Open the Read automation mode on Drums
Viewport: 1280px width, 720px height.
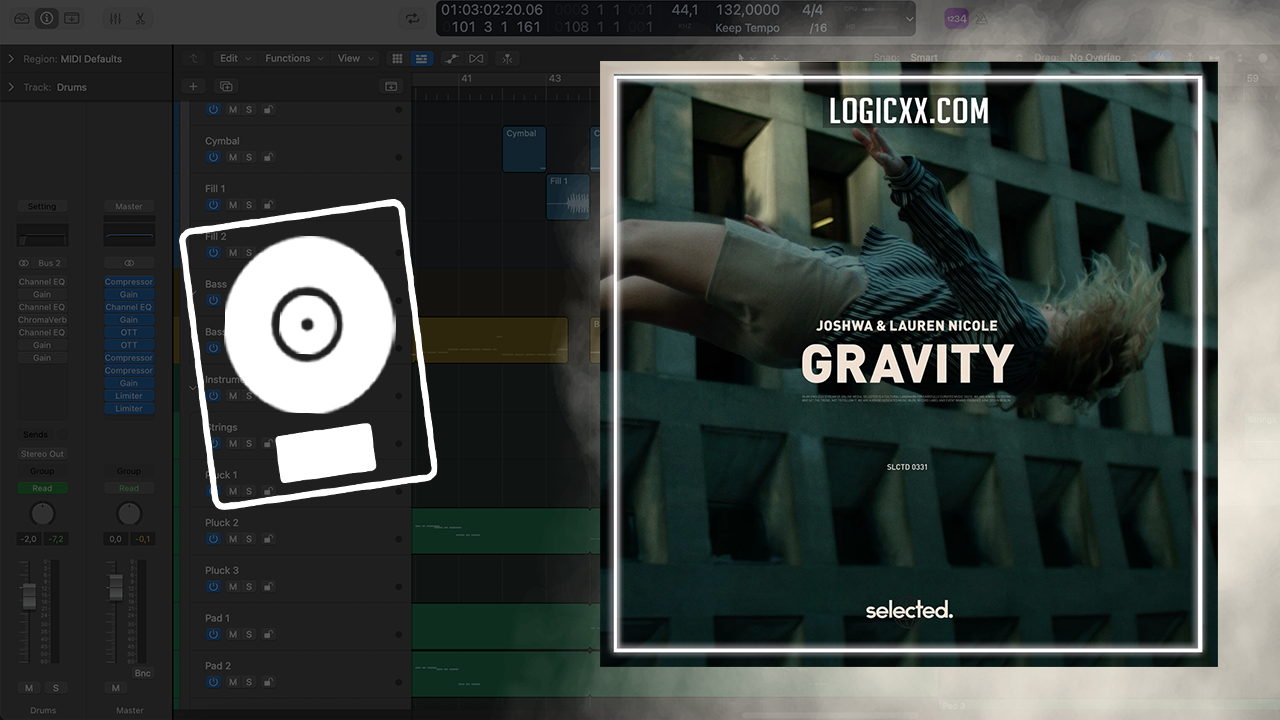pyautogui.click(x=42, y=488)
